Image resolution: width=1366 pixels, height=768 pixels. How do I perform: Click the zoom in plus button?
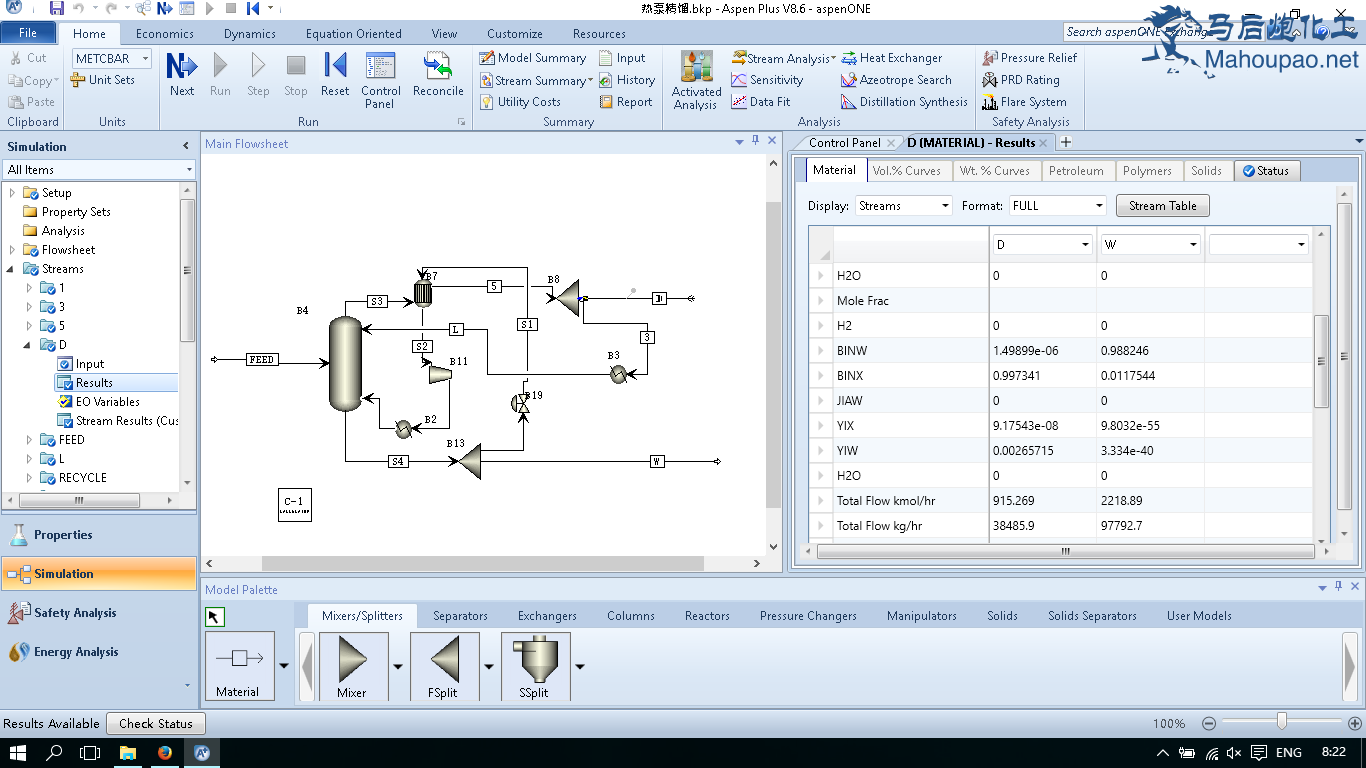(x=1354, y=723)
